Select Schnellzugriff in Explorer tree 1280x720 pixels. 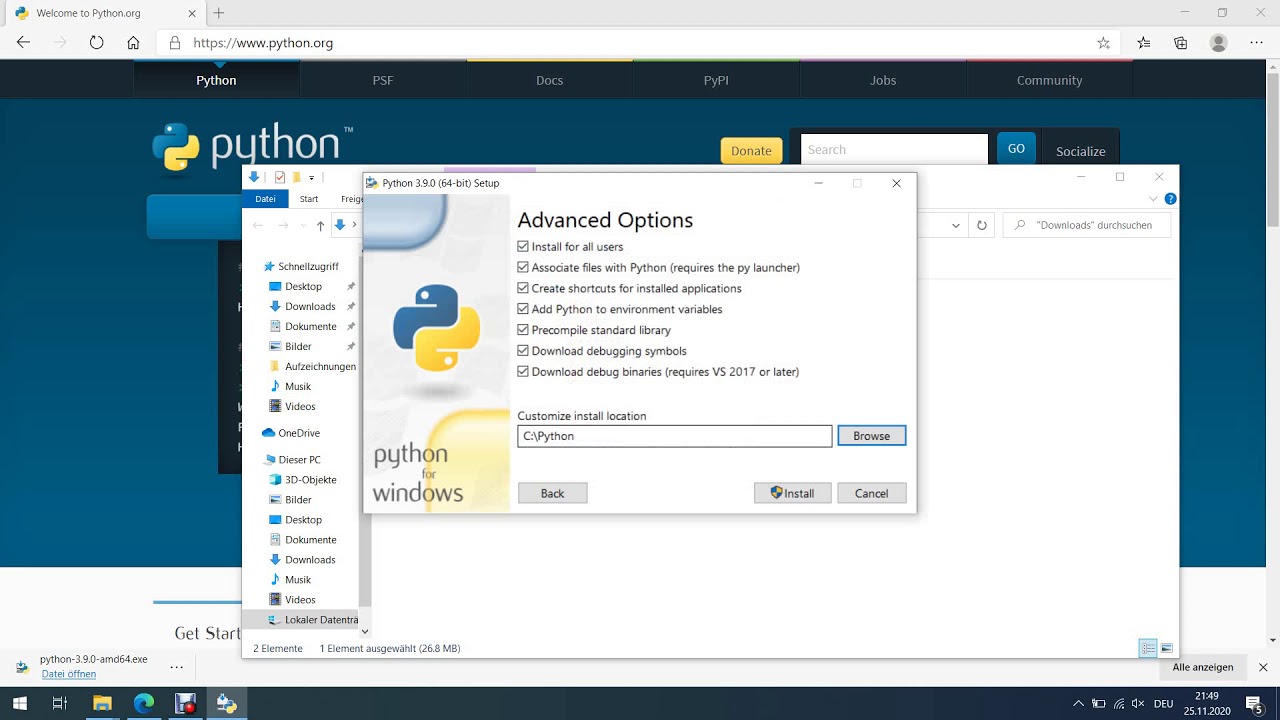[x=308, y=267]
